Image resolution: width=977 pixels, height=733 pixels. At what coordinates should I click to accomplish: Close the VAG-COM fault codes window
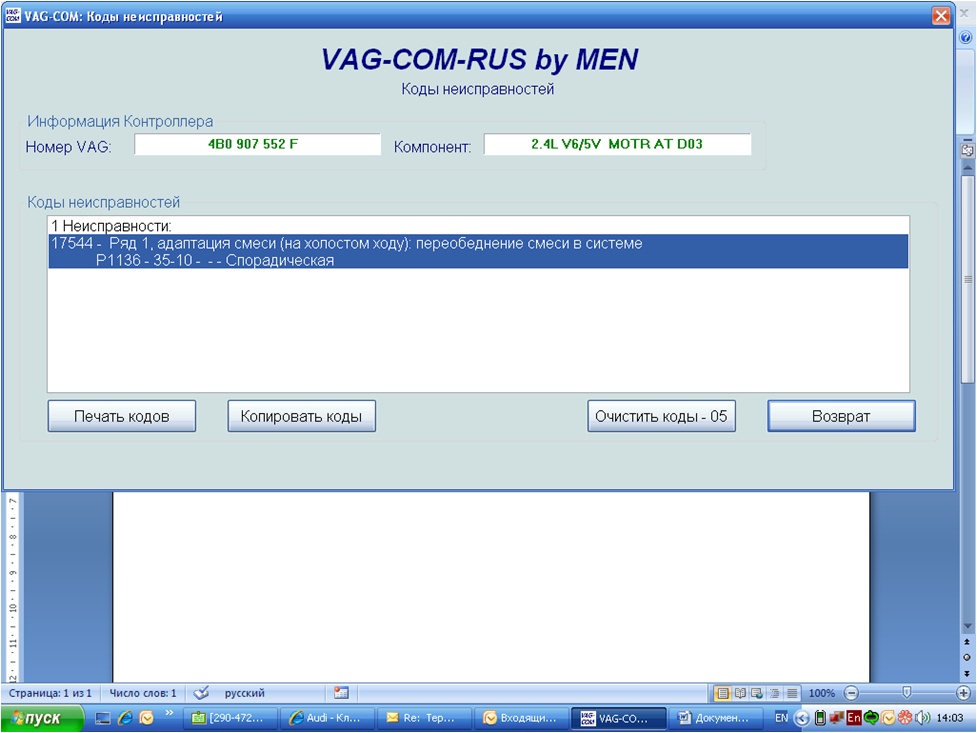pyautogui.click(x=941, y=16)
